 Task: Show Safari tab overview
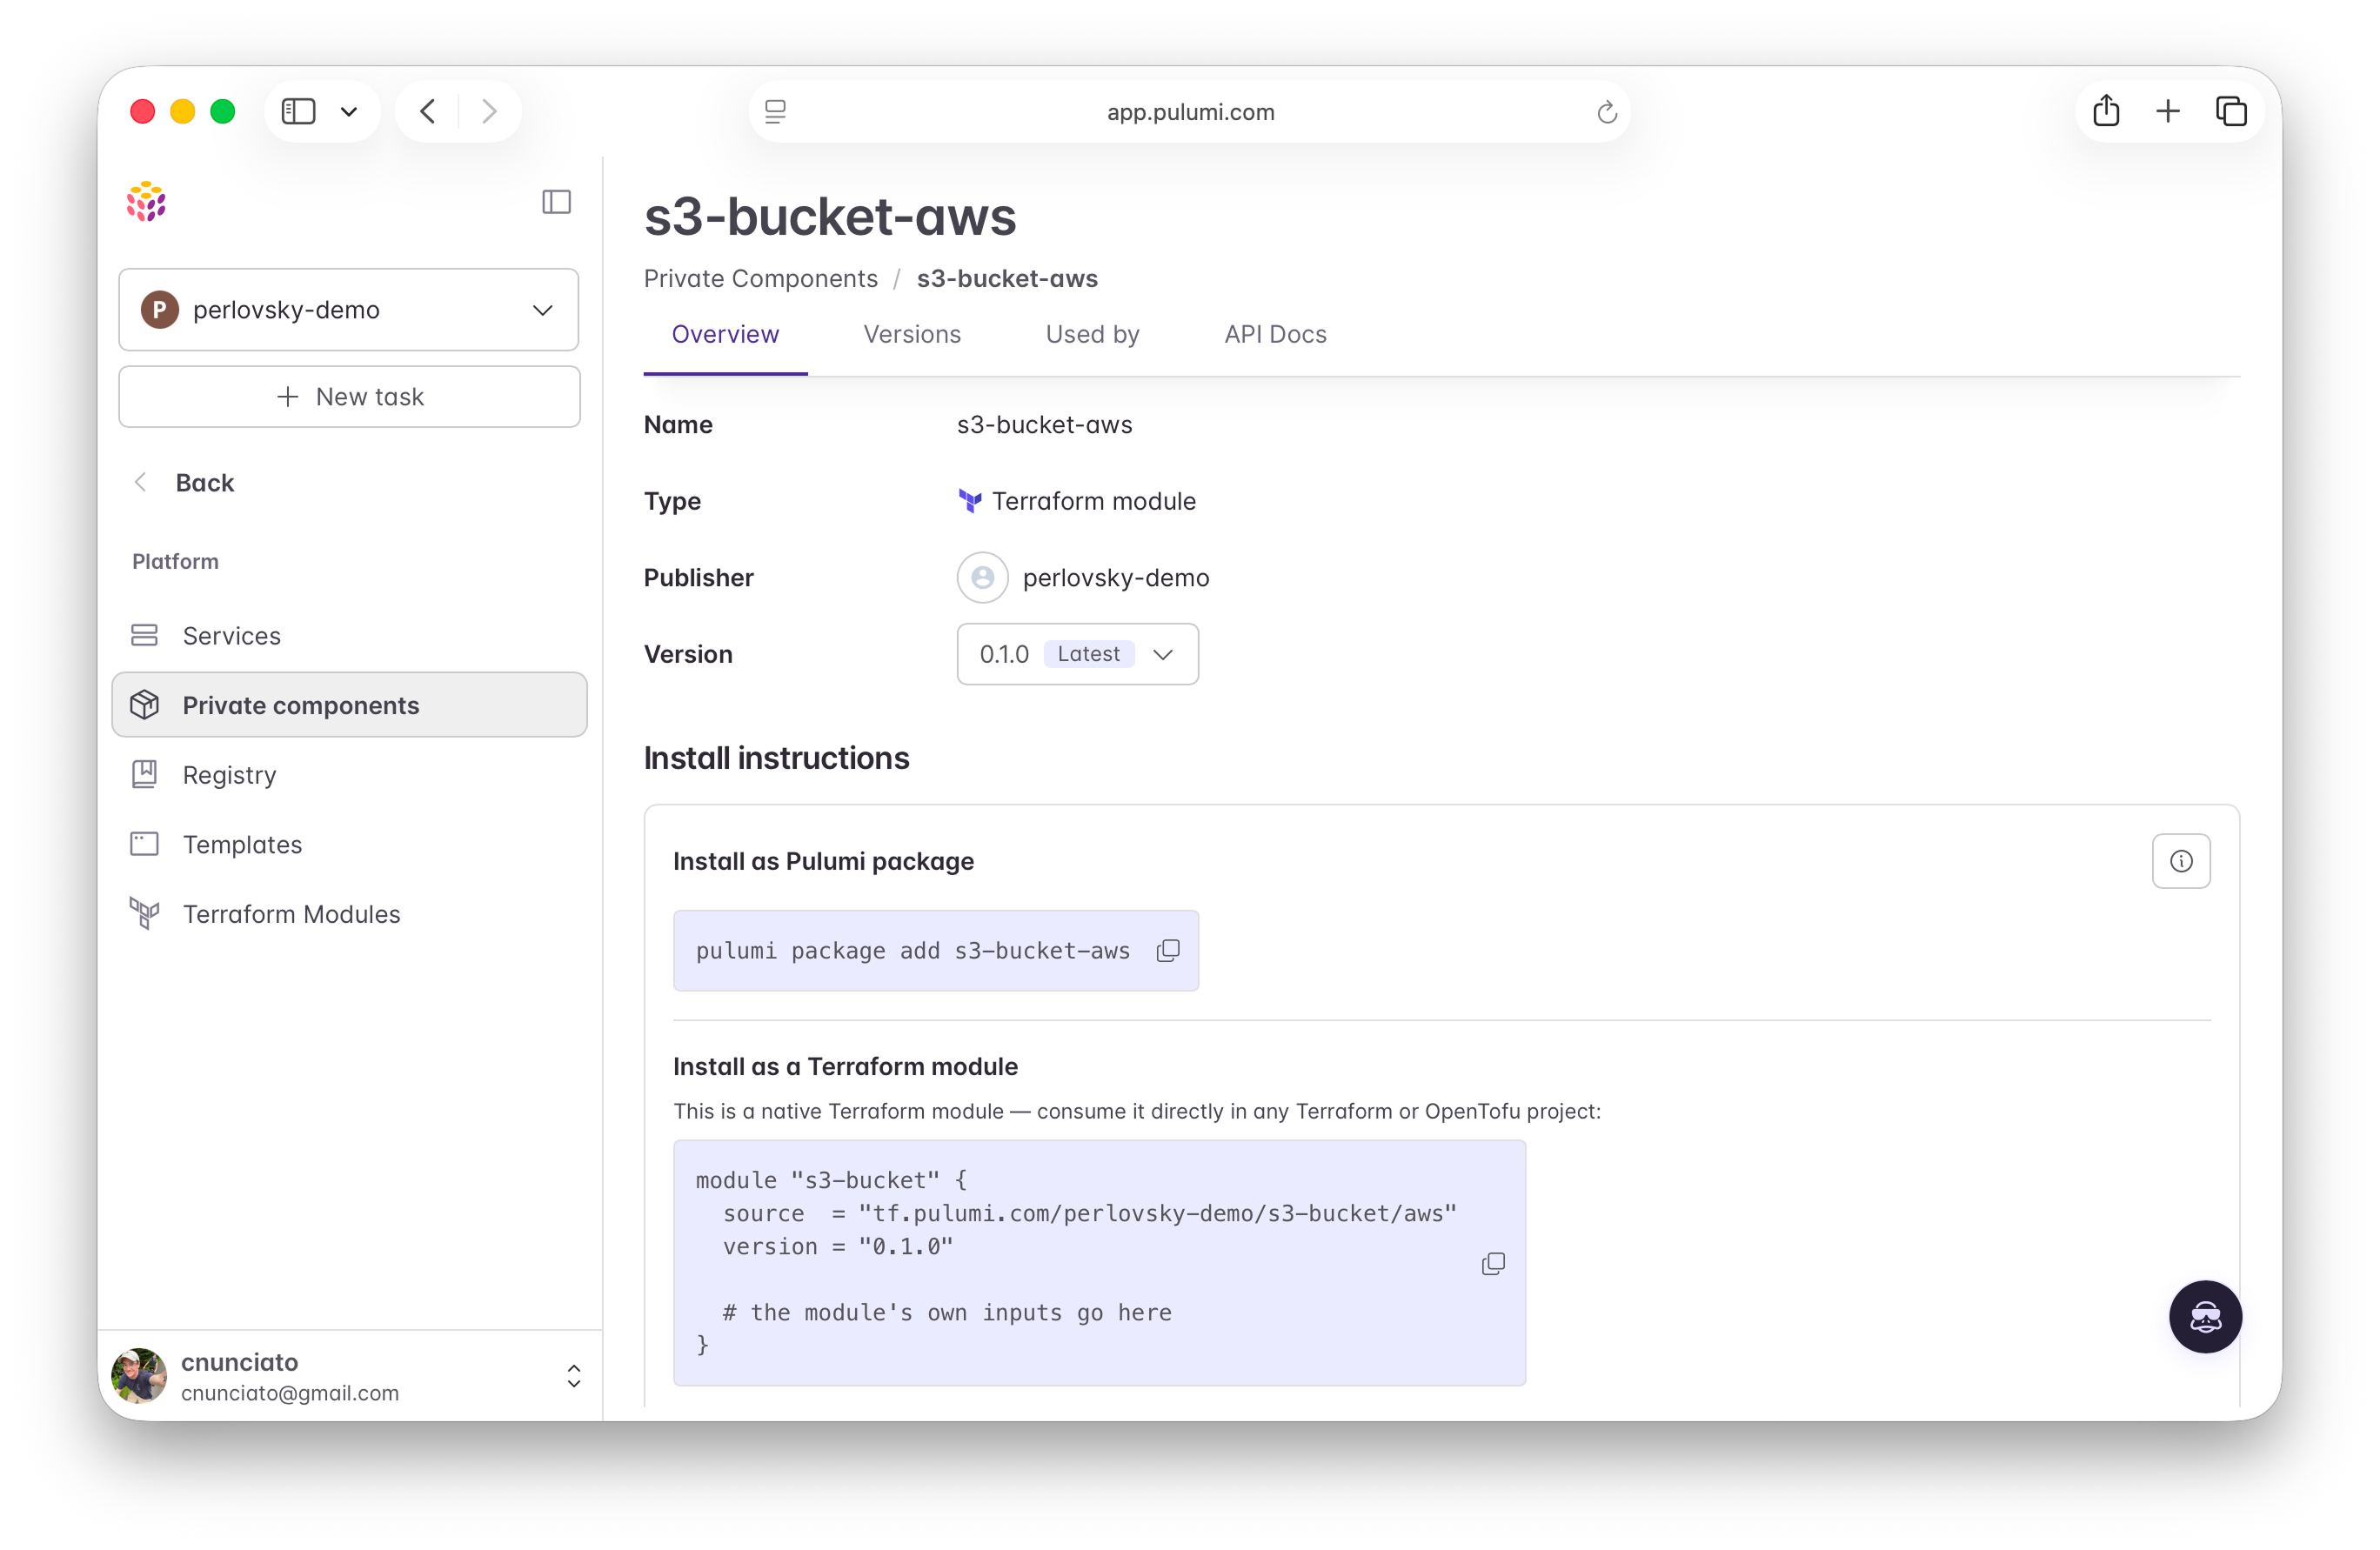(2231, 111)
